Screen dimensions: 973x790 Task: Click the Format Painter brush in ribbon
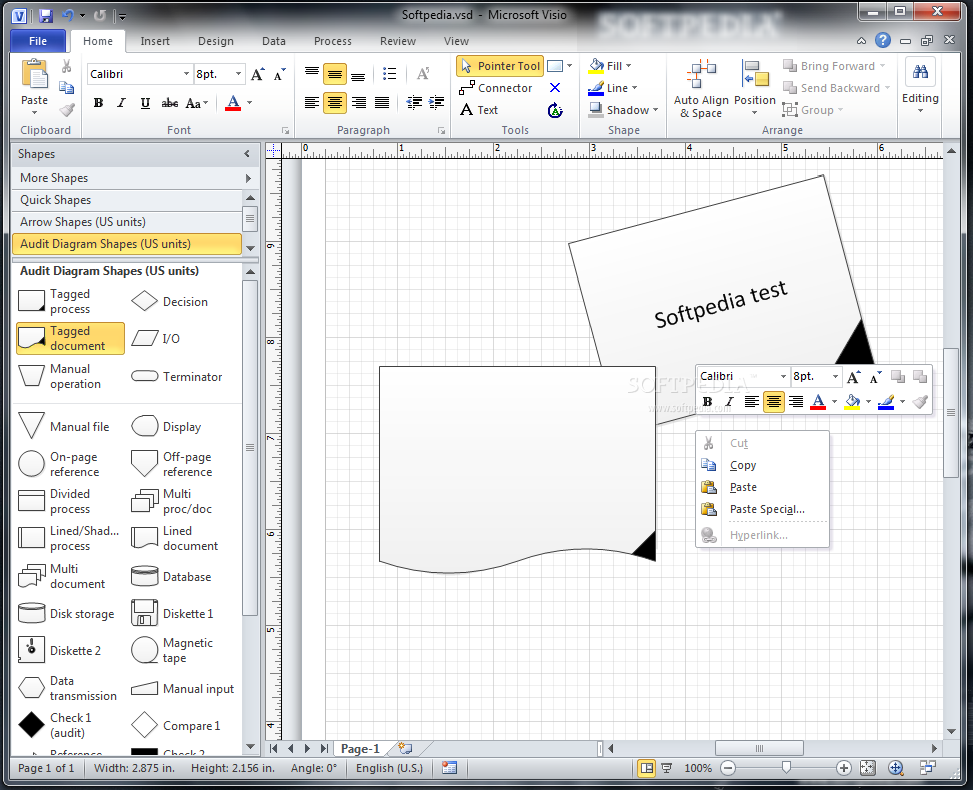point(67,110)
